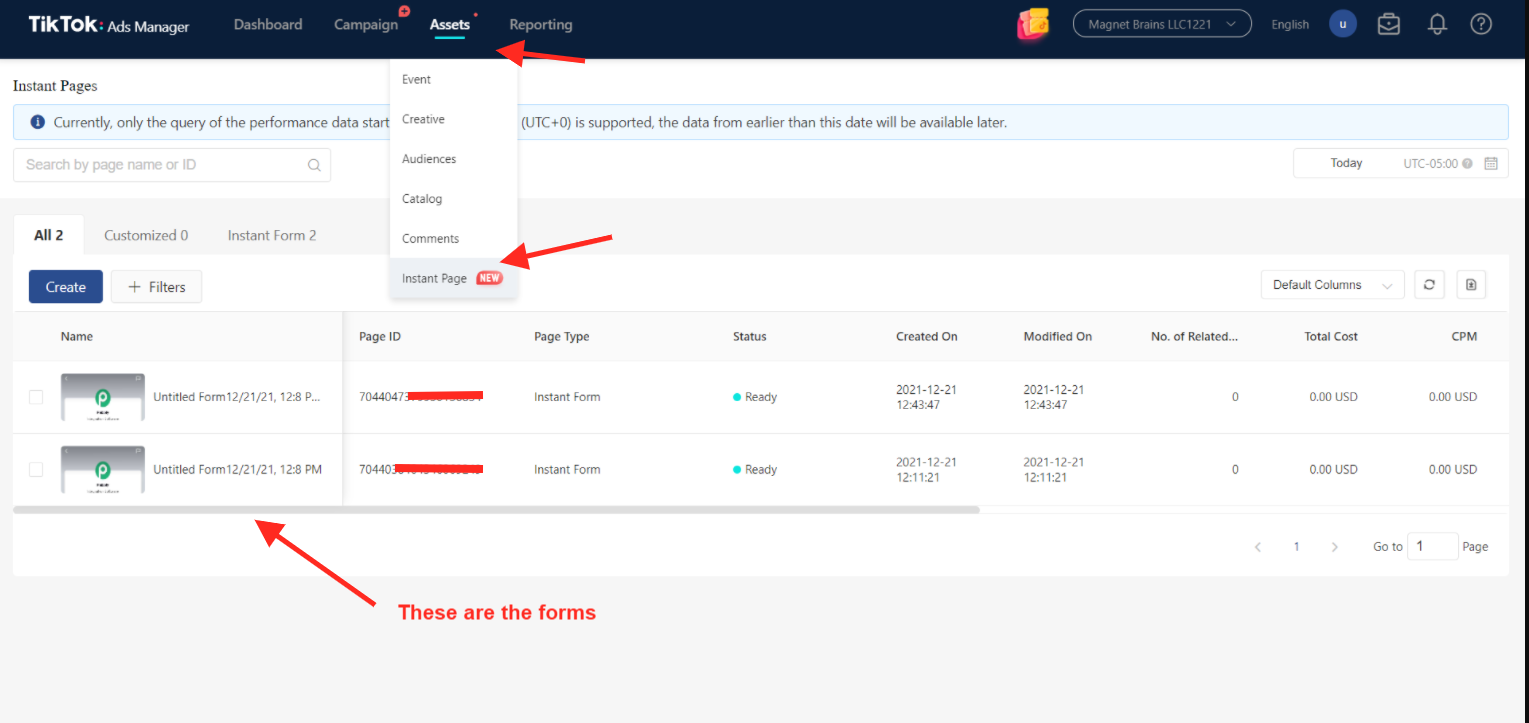Click the horizontal table scrollbar
Viewport: 1529px width, 723px height.
click(x=496, y=510)
